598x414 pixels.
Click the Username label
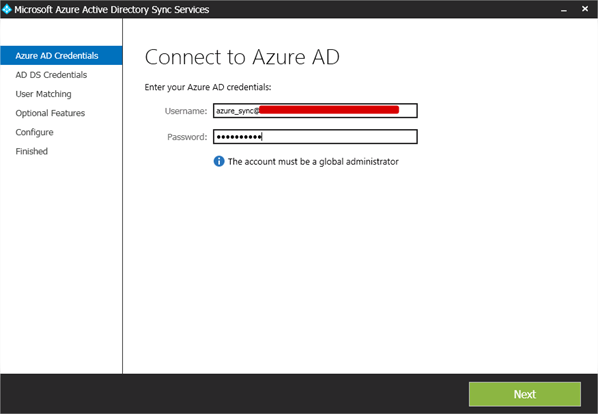coord(186,111)
